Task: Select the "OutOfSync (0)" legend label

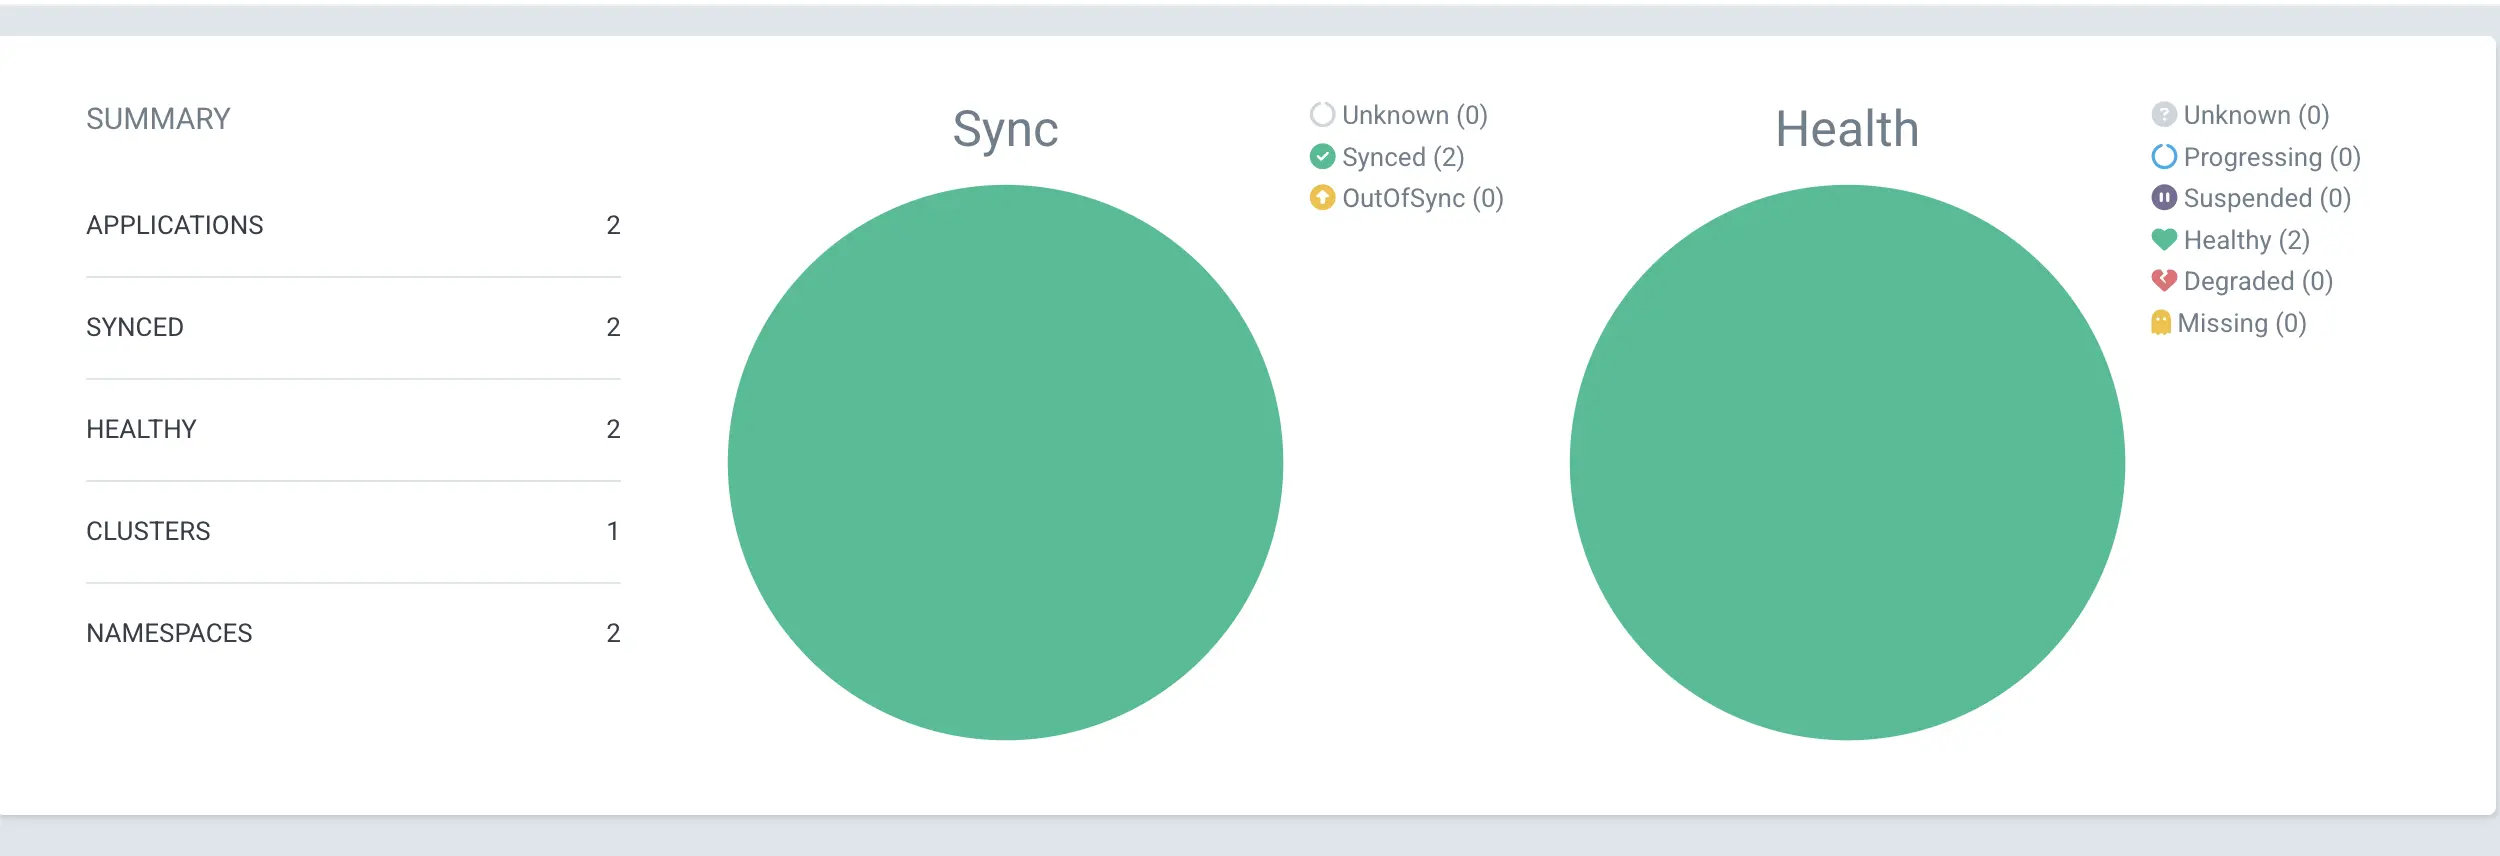Action: point(1423,198)
